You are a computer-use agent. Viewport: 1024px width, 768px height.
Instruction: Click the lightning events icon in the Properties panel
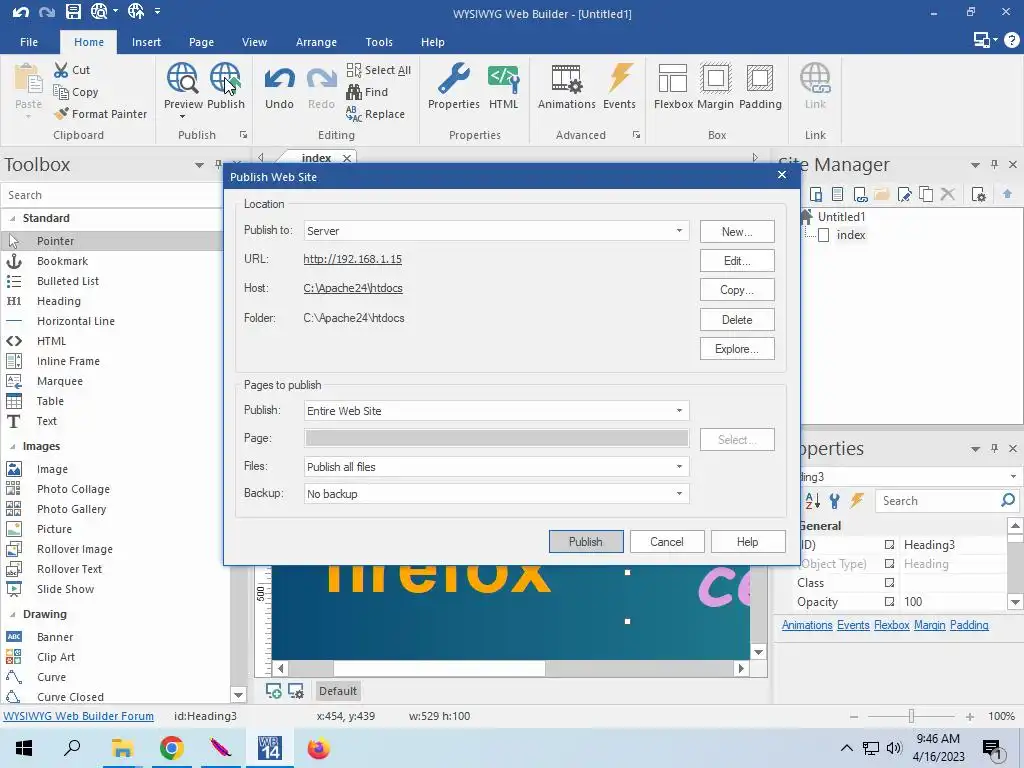point(857,501)
